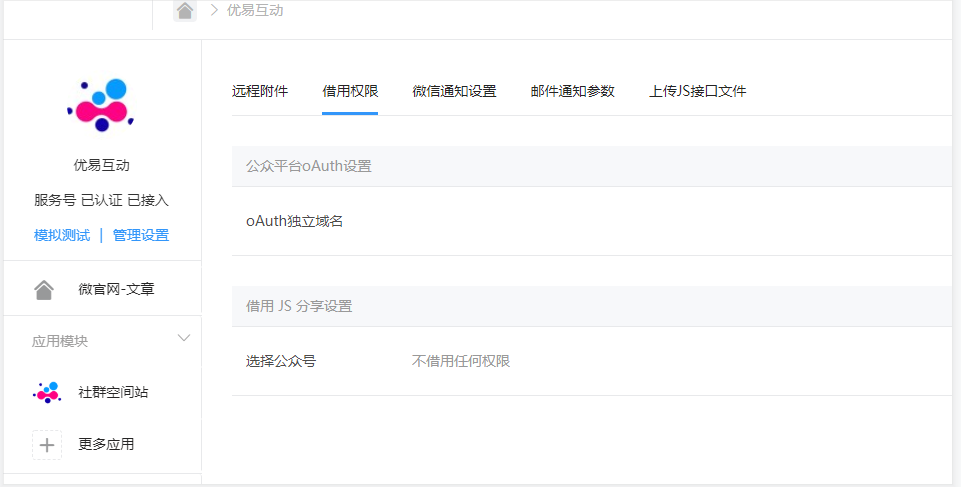Image resolution: width=961 pixels, height=487 pixels.
Task: Open 管理设置 link
Action: coord(141,235)
